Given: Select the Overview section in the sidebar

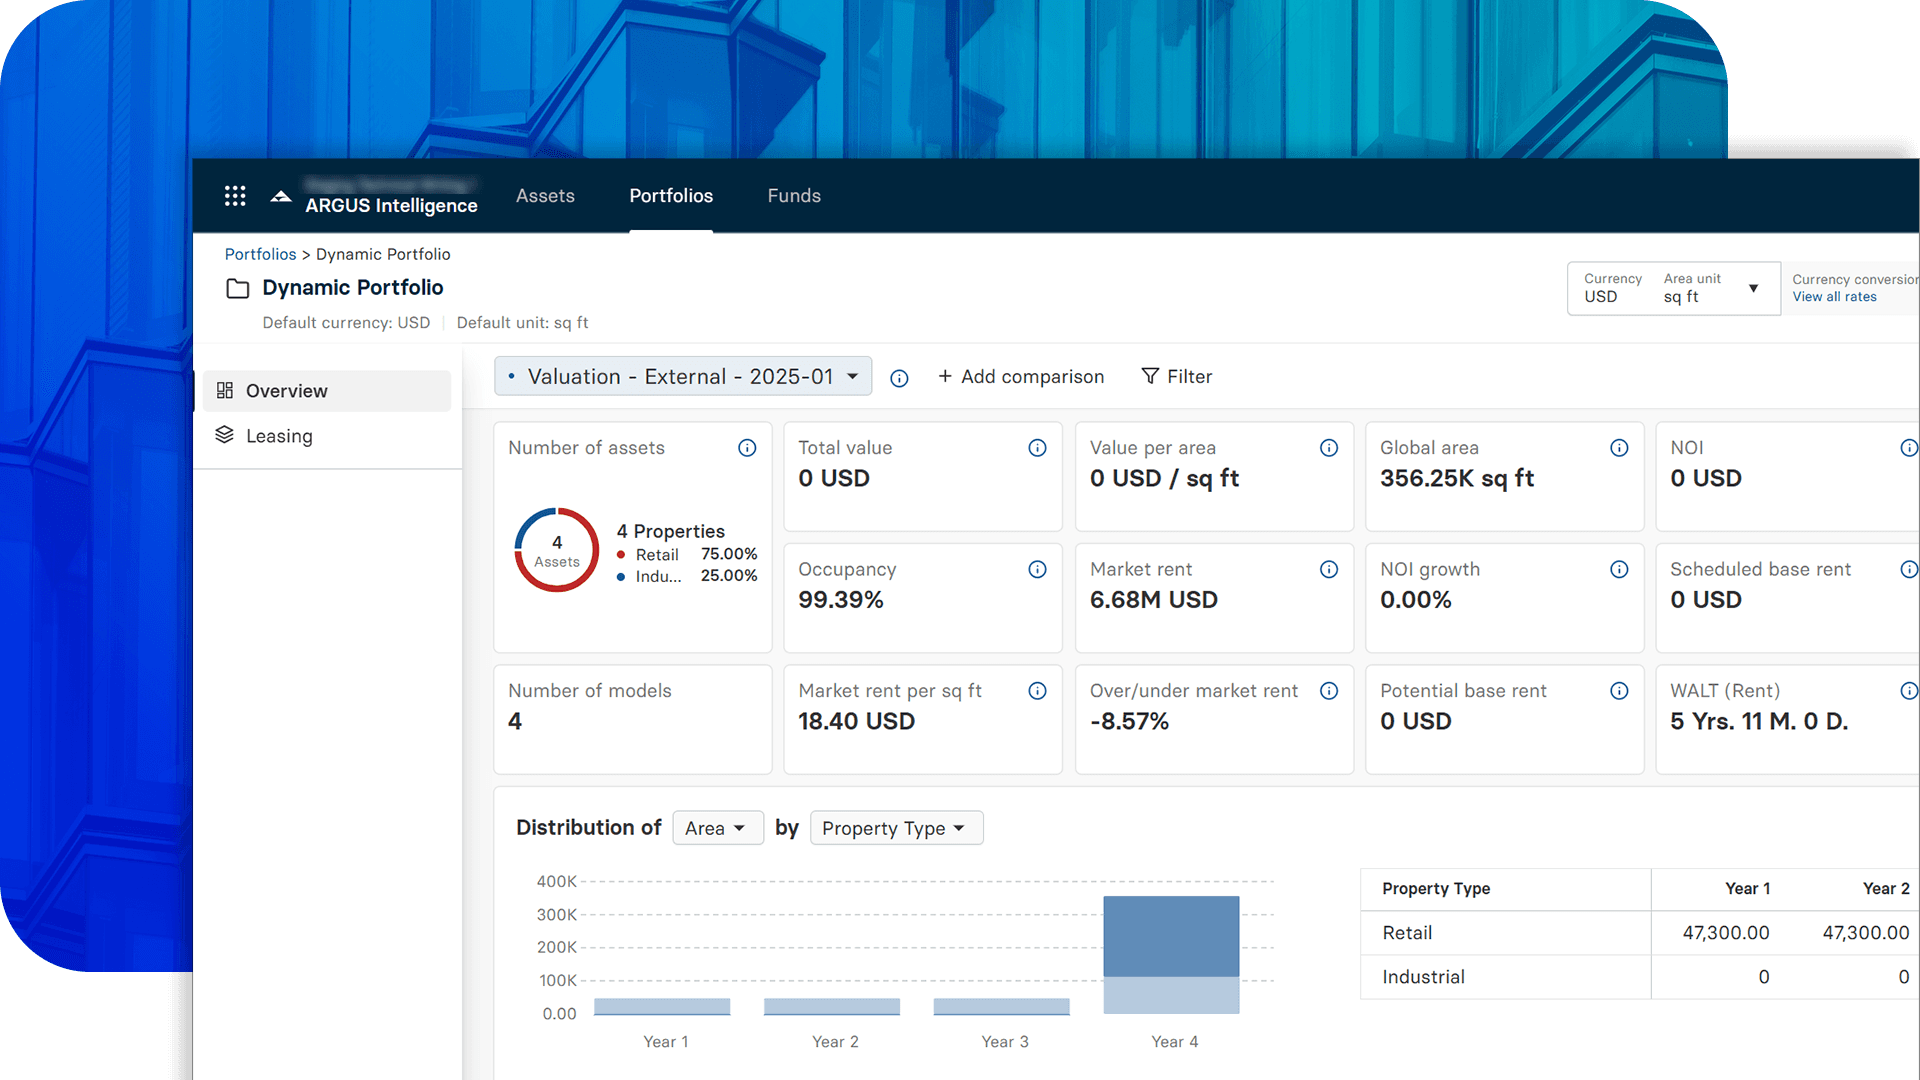Looking at the screenshot, I should pos(286,391).
